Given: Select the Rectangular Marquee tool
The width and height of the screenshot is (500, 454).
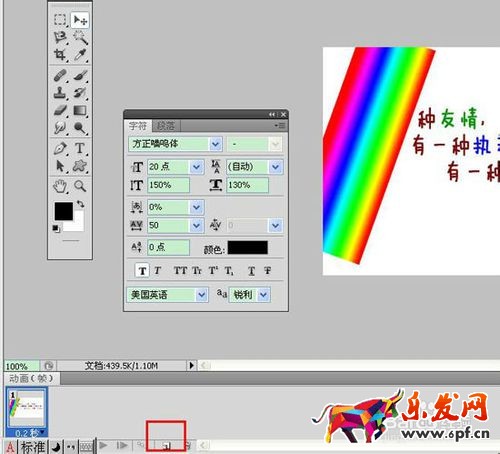Looking at the screenshot, I should [x=60, y=20].
